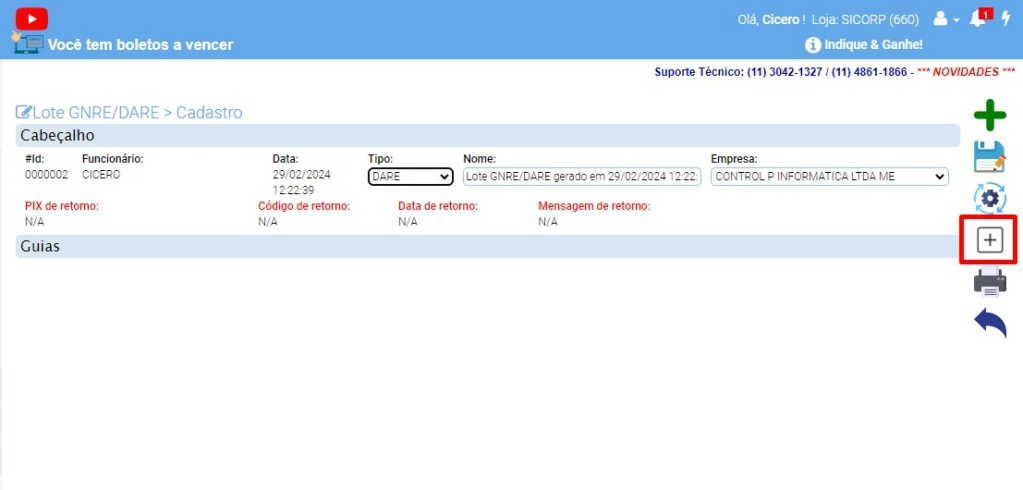This screenshot has width=1023, height=490.
Task: Click the 'Cabeçalho' section header
Action: tap(487, 136)
